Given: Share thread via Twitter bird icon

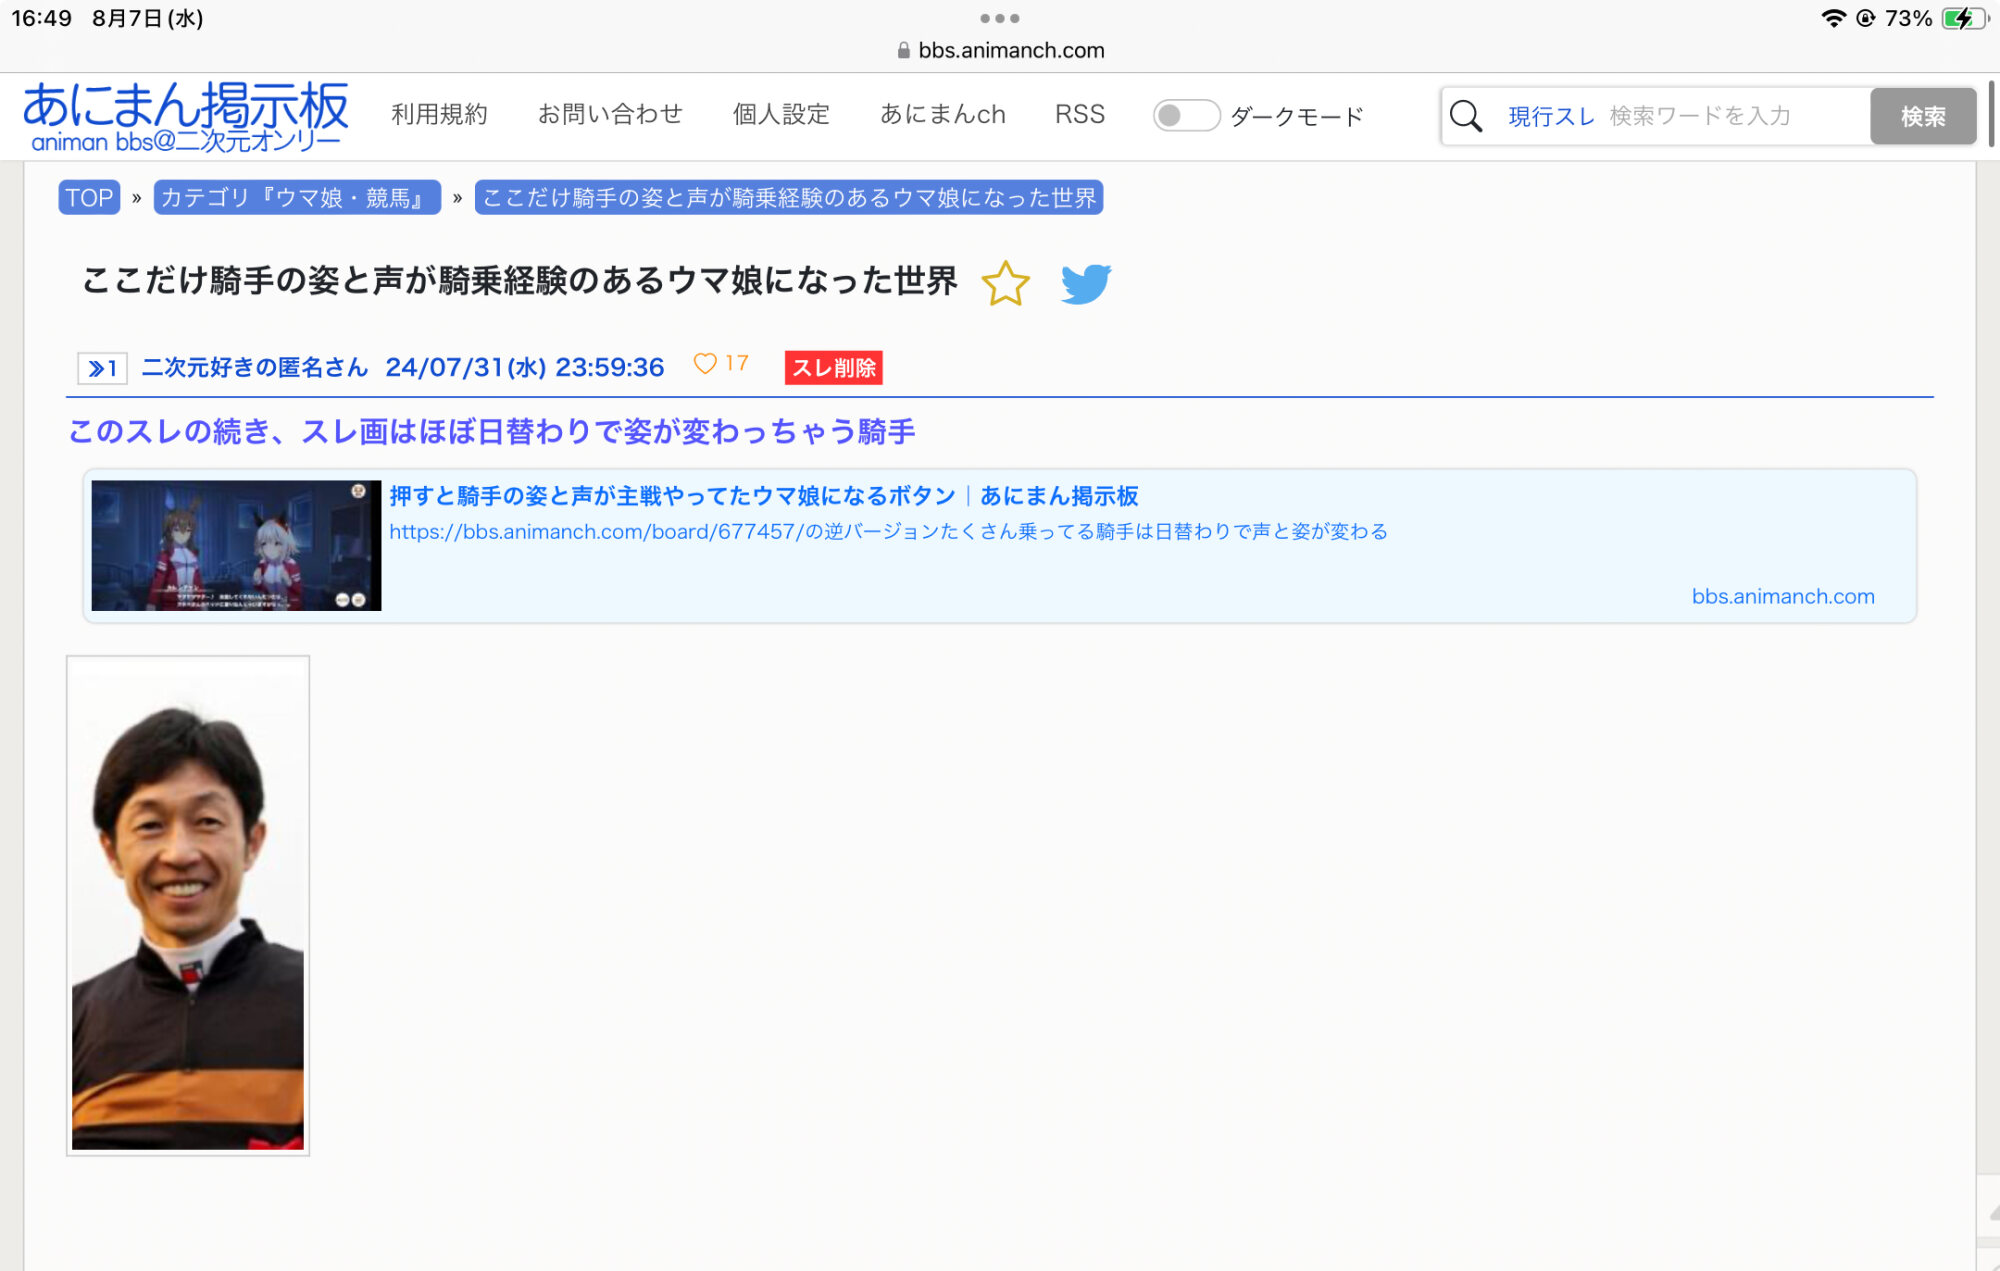Looking at the screenshot, I should pyautogui.click(x=1086, y=283).
